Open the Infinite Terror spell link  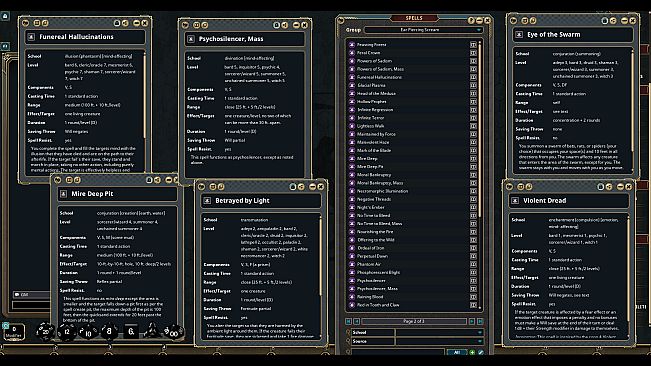coord(352,118)
